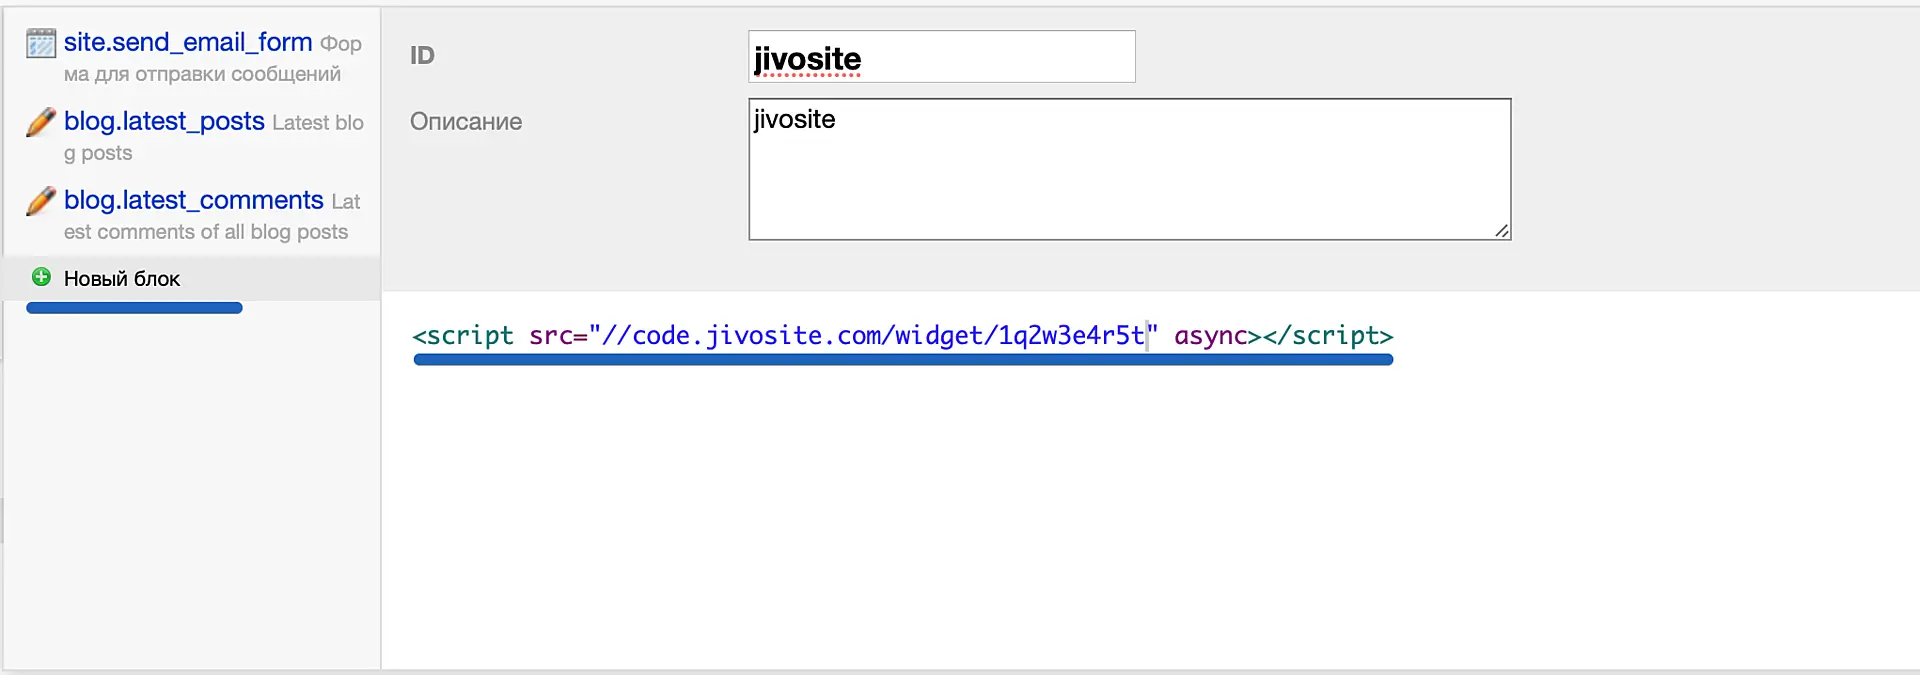
Task: Click the pencil icon beside blog.latest_comments
Action: [41, 201]
